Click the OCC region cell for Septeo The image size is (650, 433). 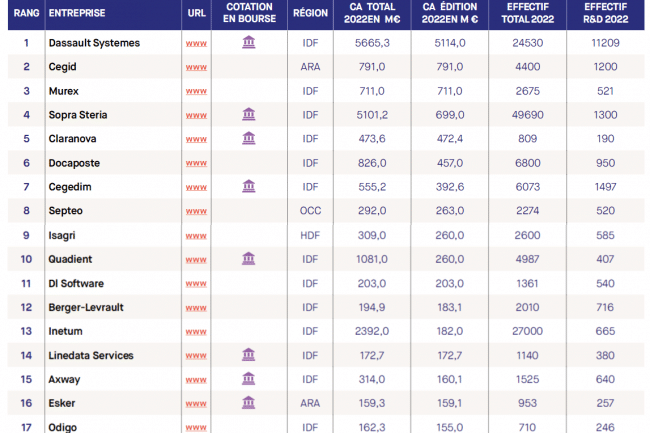(310, 211)
